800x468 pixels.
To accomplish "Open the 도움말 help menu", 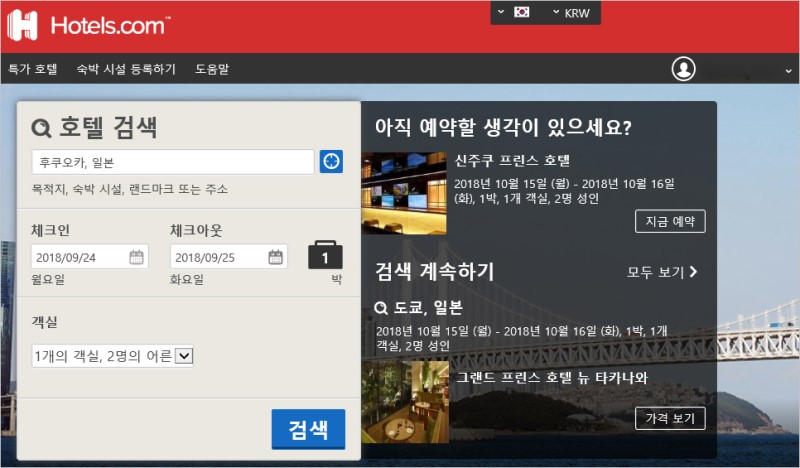I will pyautogui.click(x=212, y=68).
